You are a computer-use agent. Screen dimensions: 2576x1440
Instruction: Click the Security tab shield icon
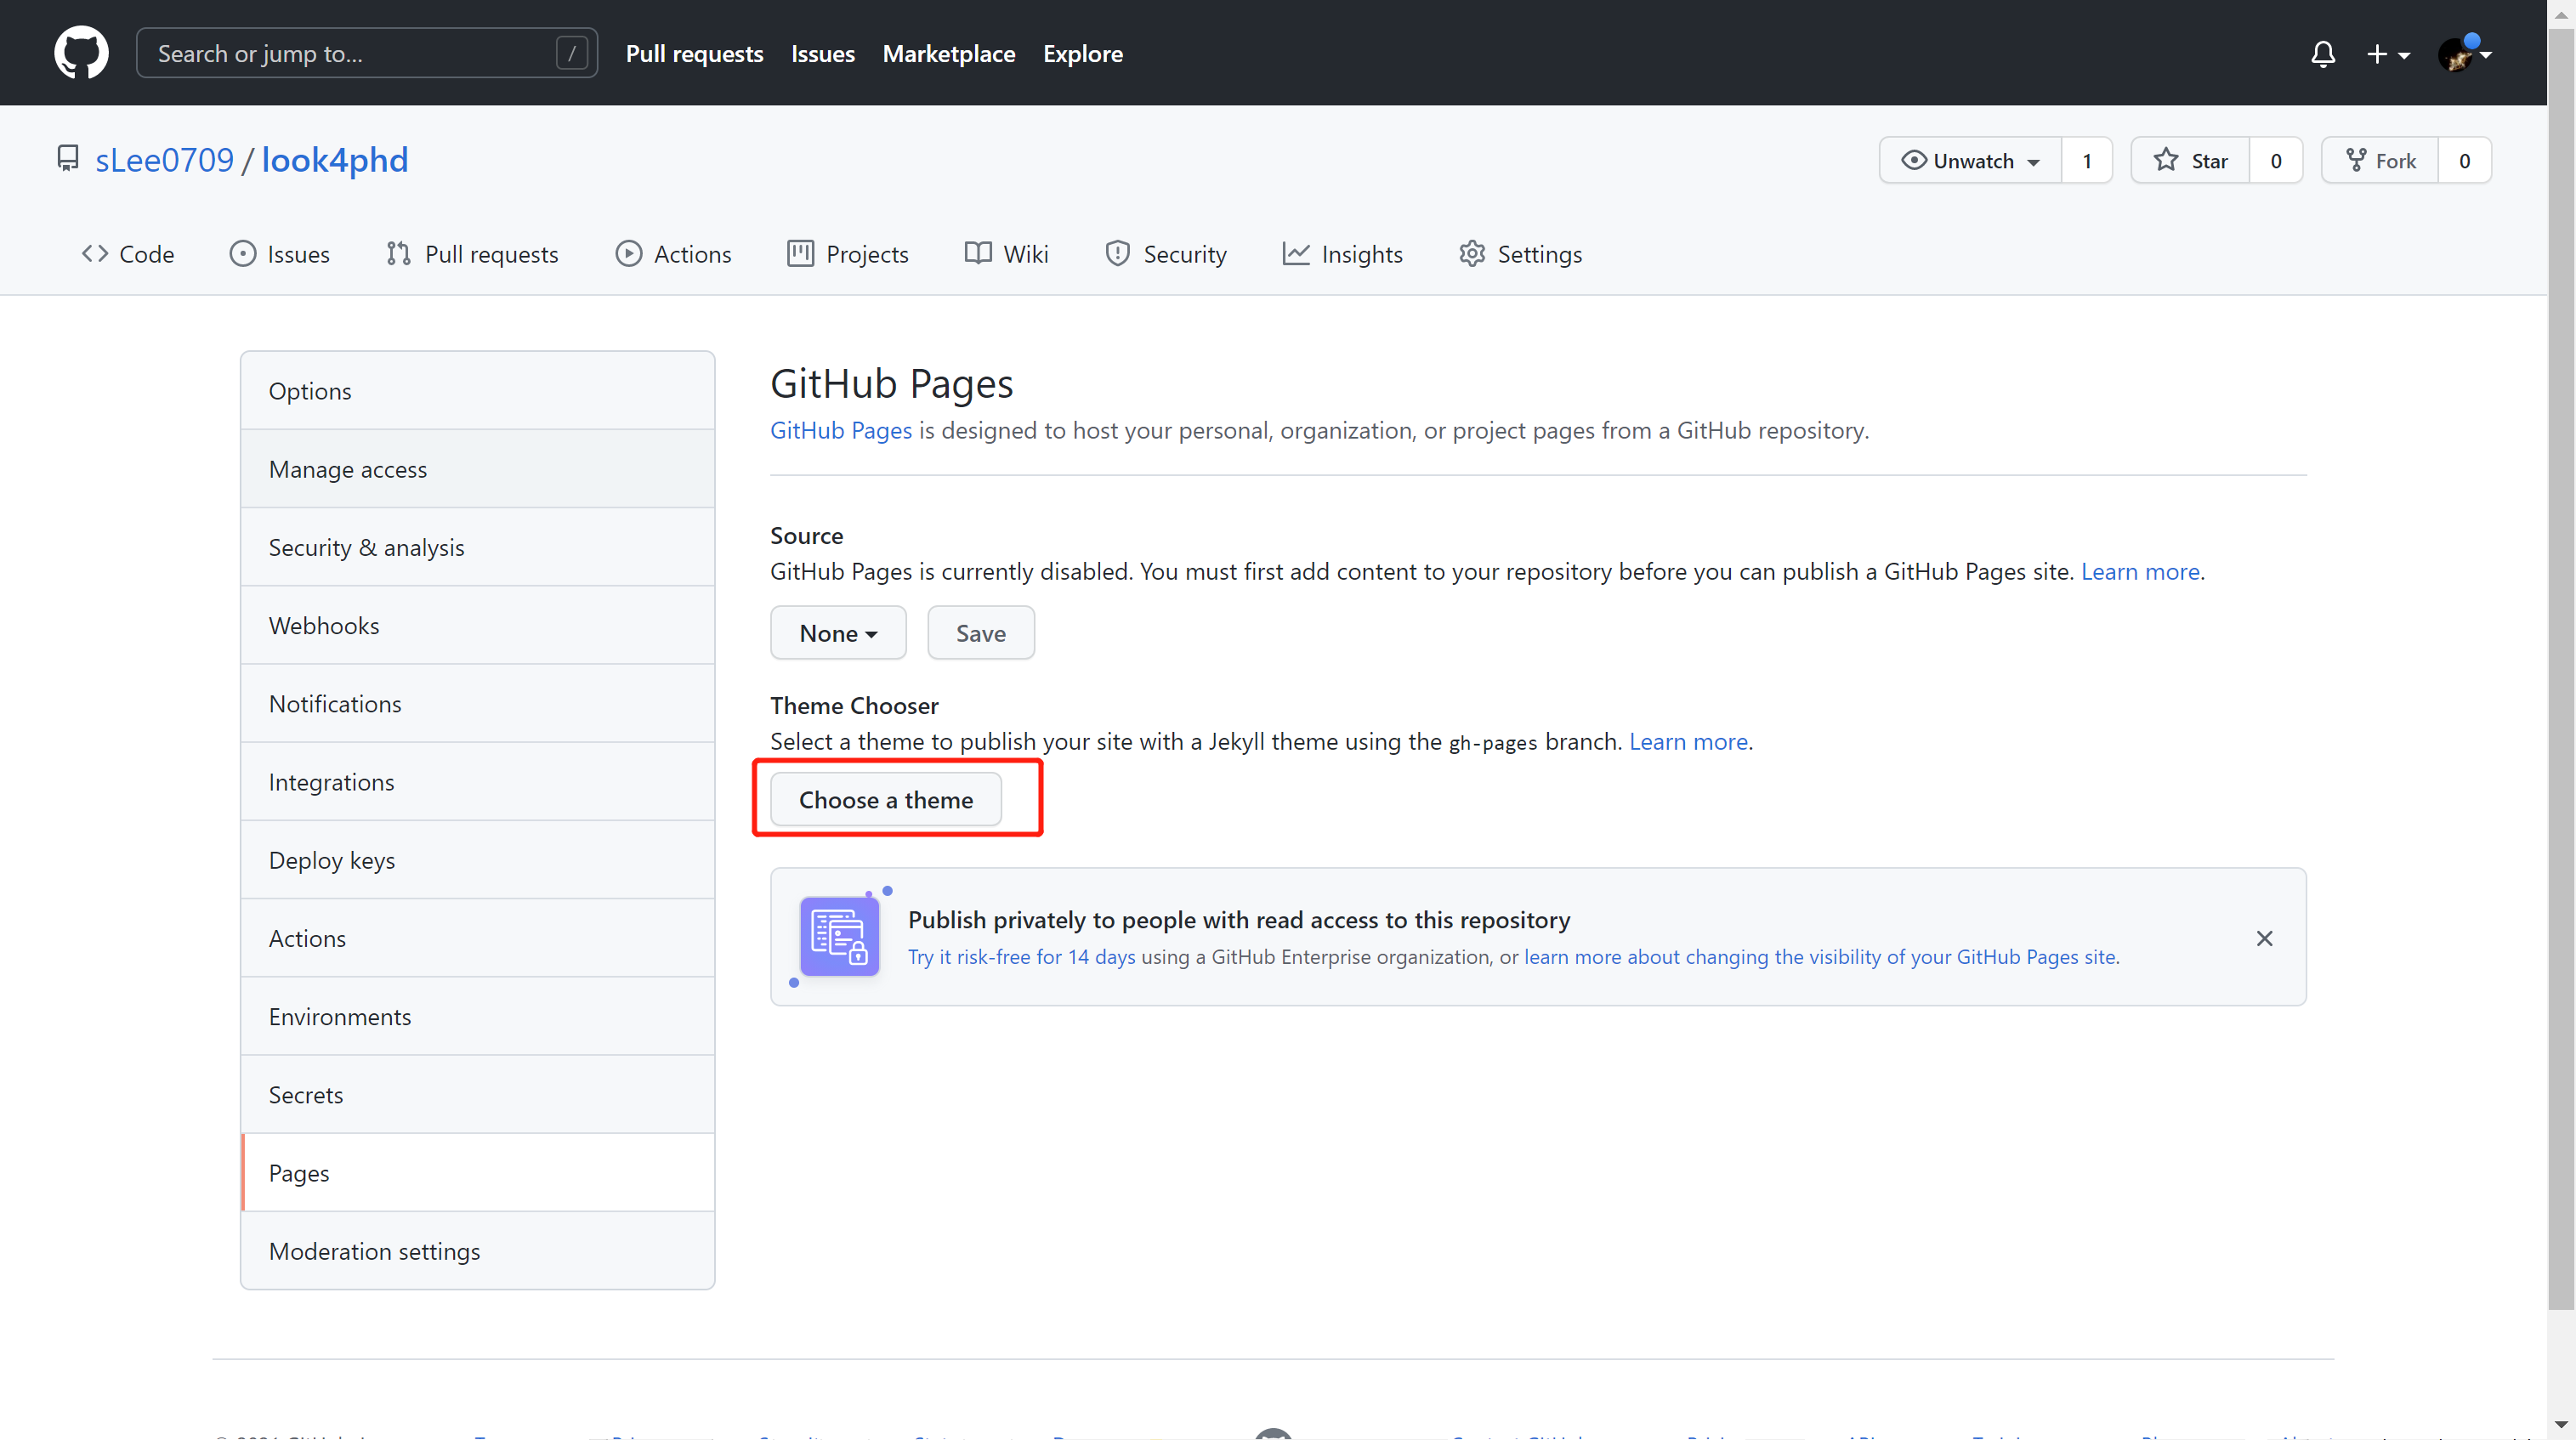pos(1117,254)
